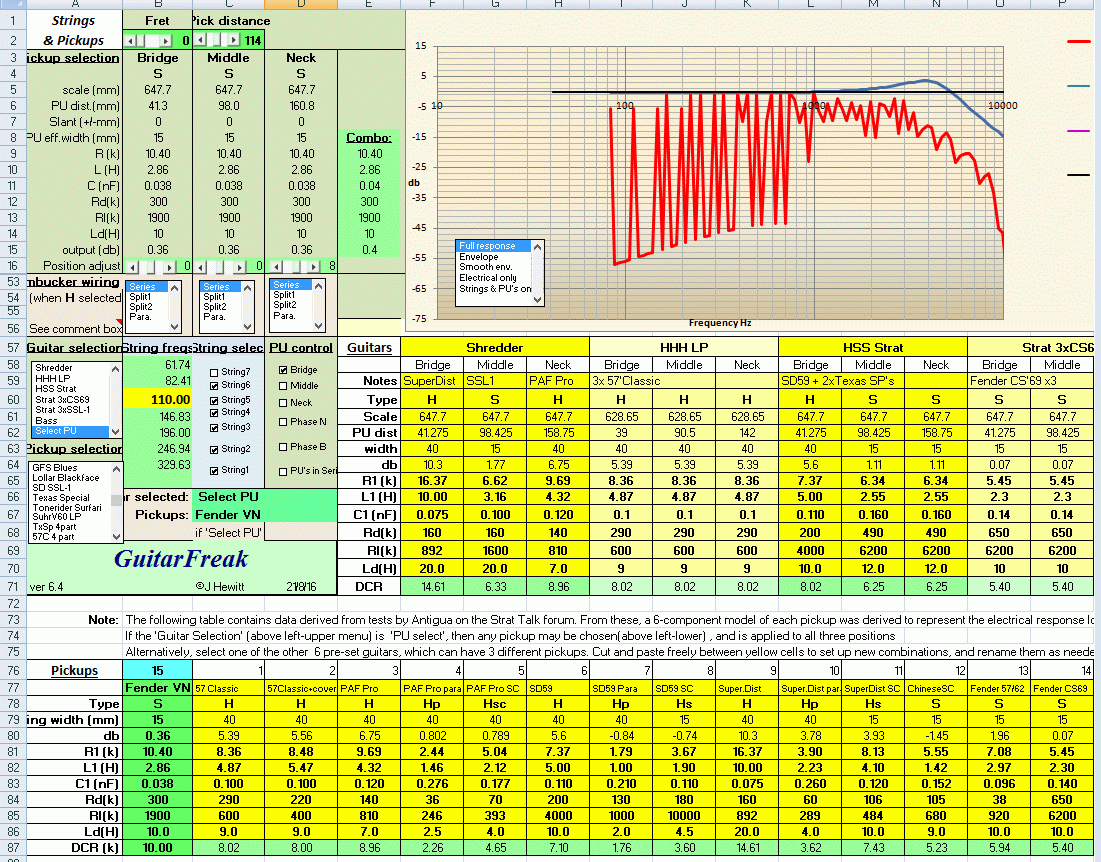Enable the Phase N checkbox

pyautogui.click(x=283, y=422)
